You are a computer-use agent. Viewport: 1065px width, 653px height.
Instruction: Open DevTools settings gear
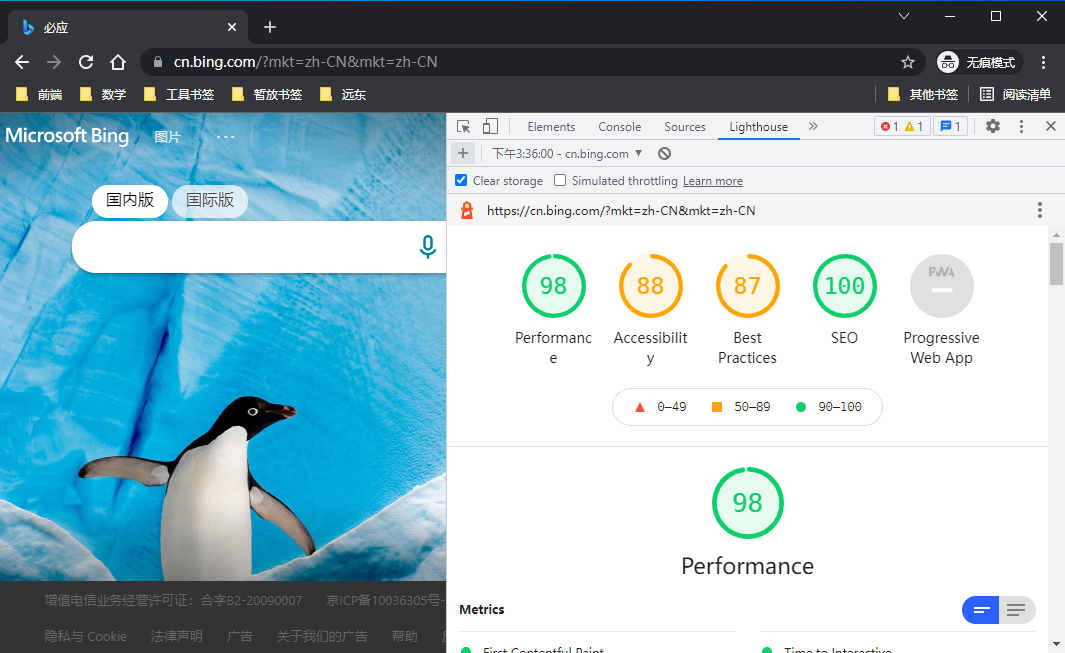[x=992, y=126]
